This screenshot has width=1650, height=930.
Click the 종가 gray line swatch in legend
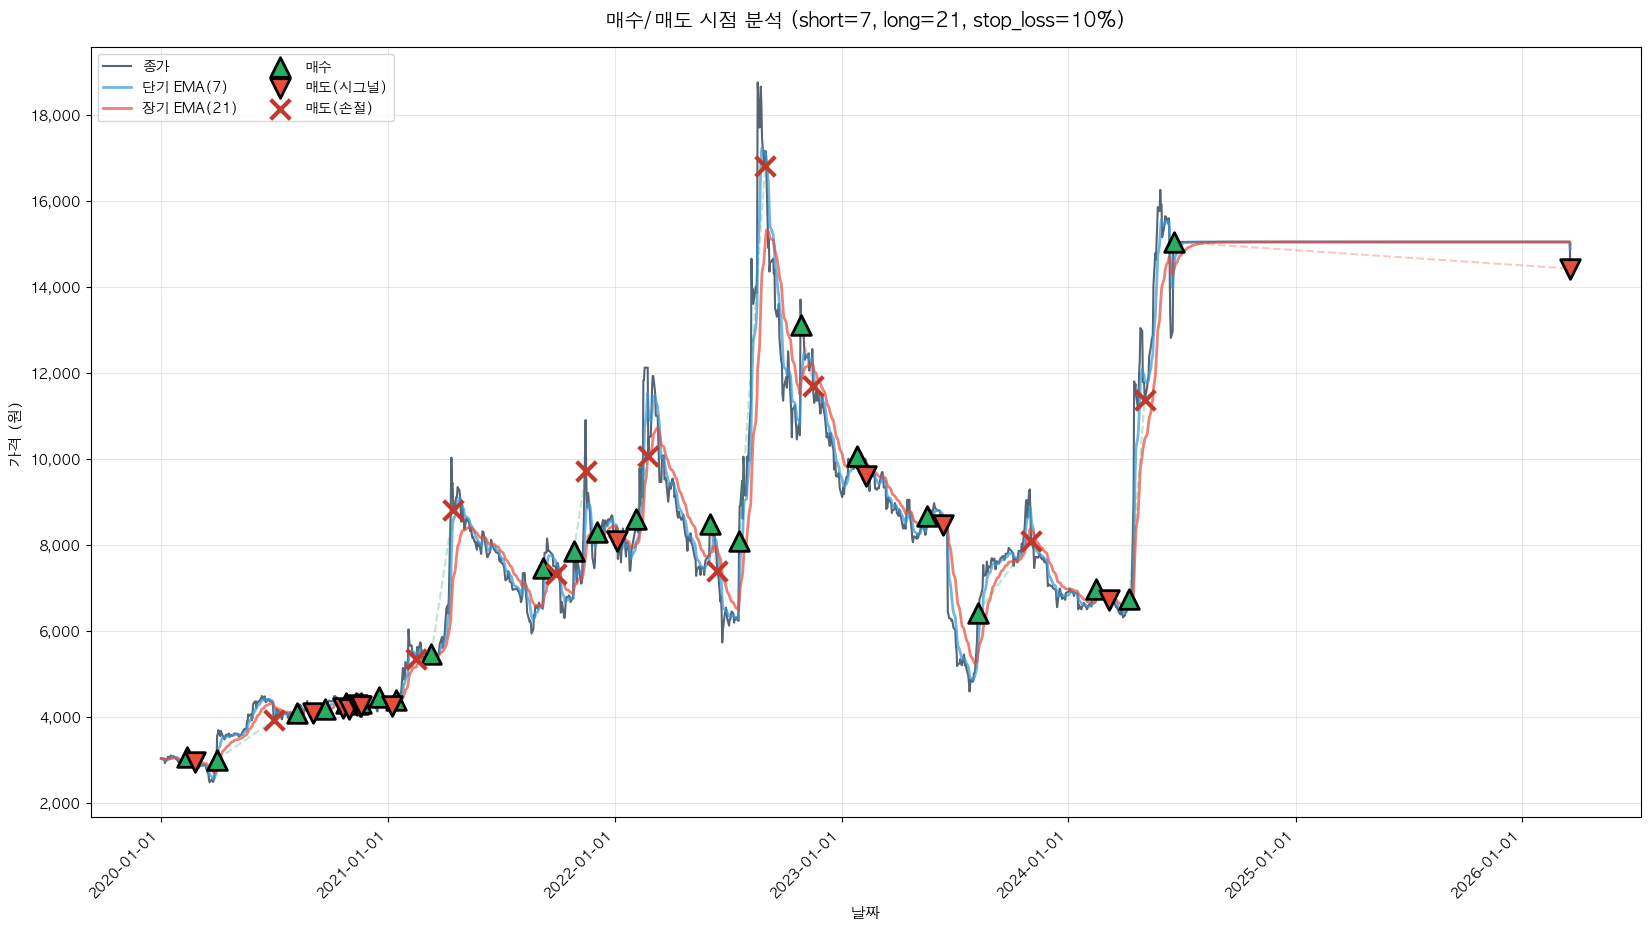point(117,67)
